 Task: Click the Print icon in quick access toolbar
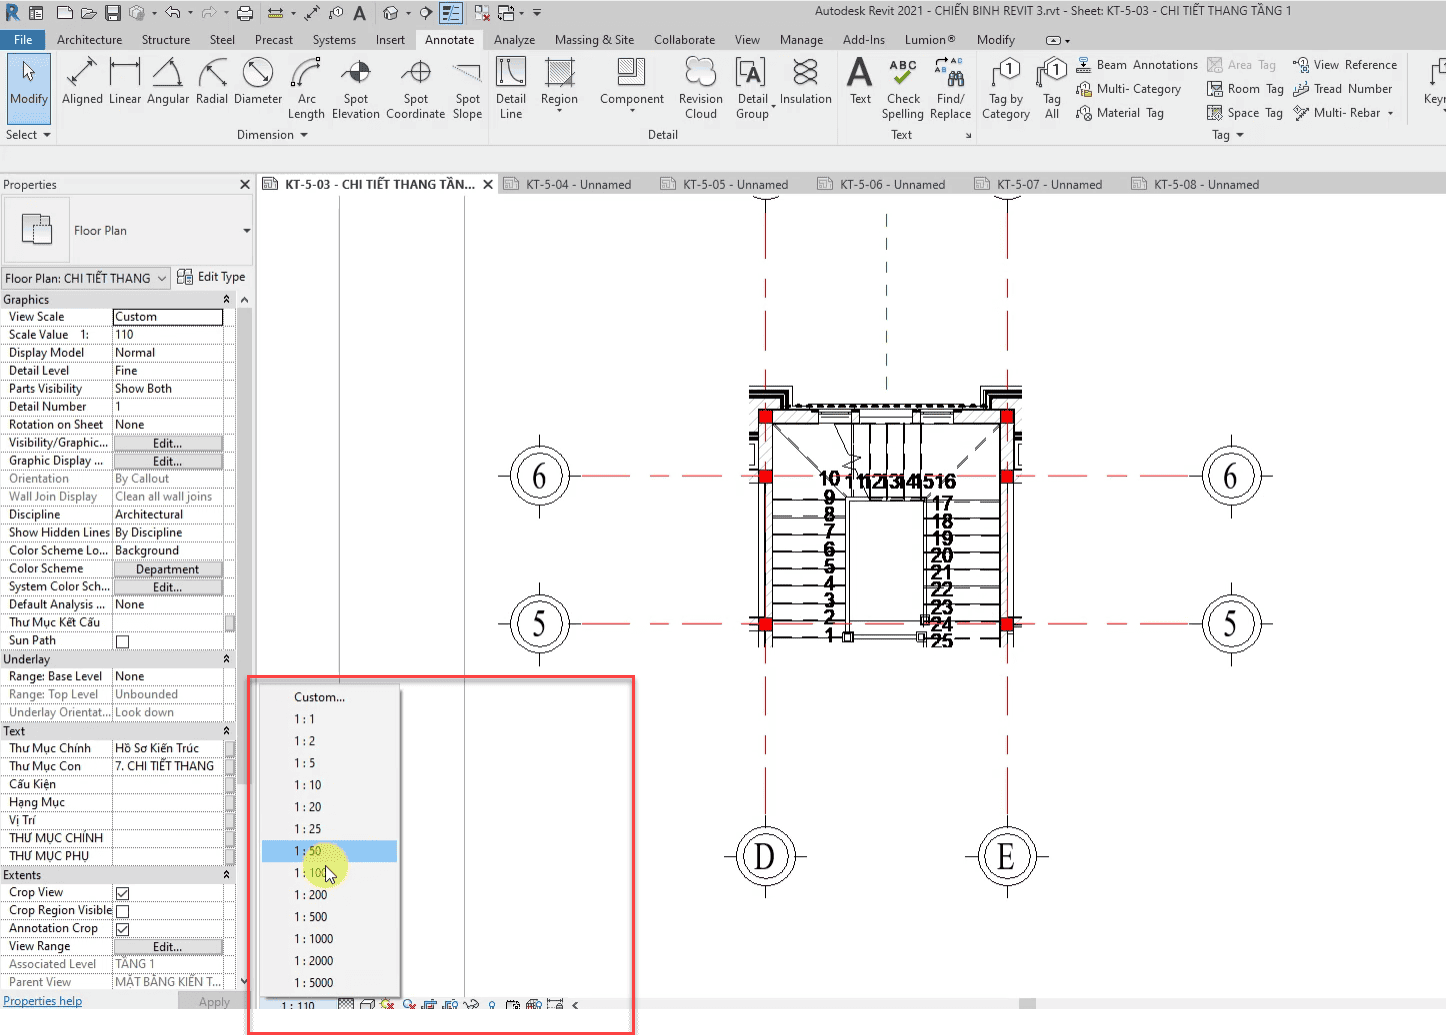point(245,13)
